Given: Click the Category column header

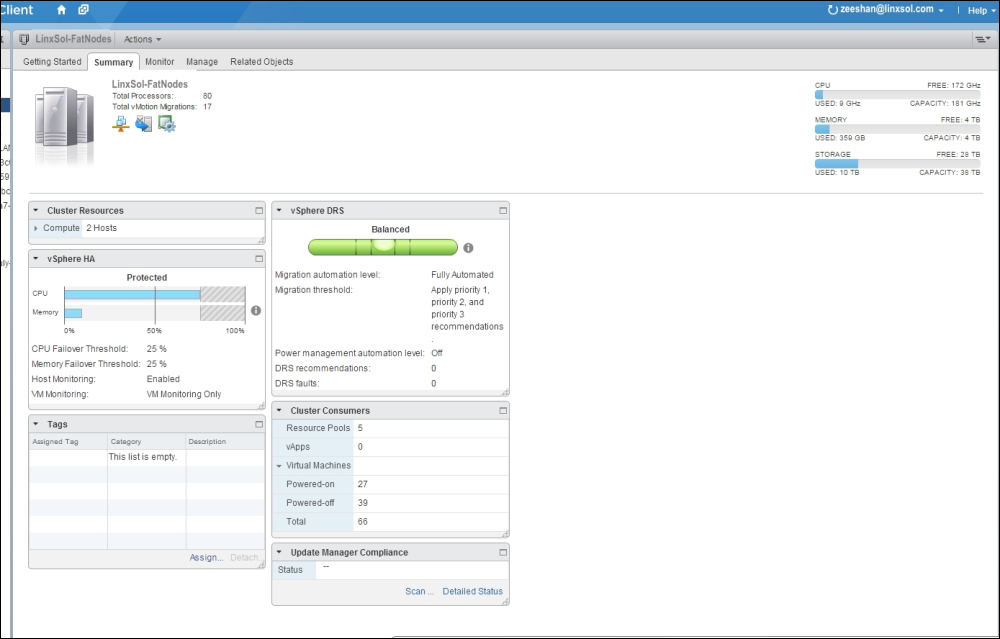Looking at the screenshot, I should click(x=147, y=441).
